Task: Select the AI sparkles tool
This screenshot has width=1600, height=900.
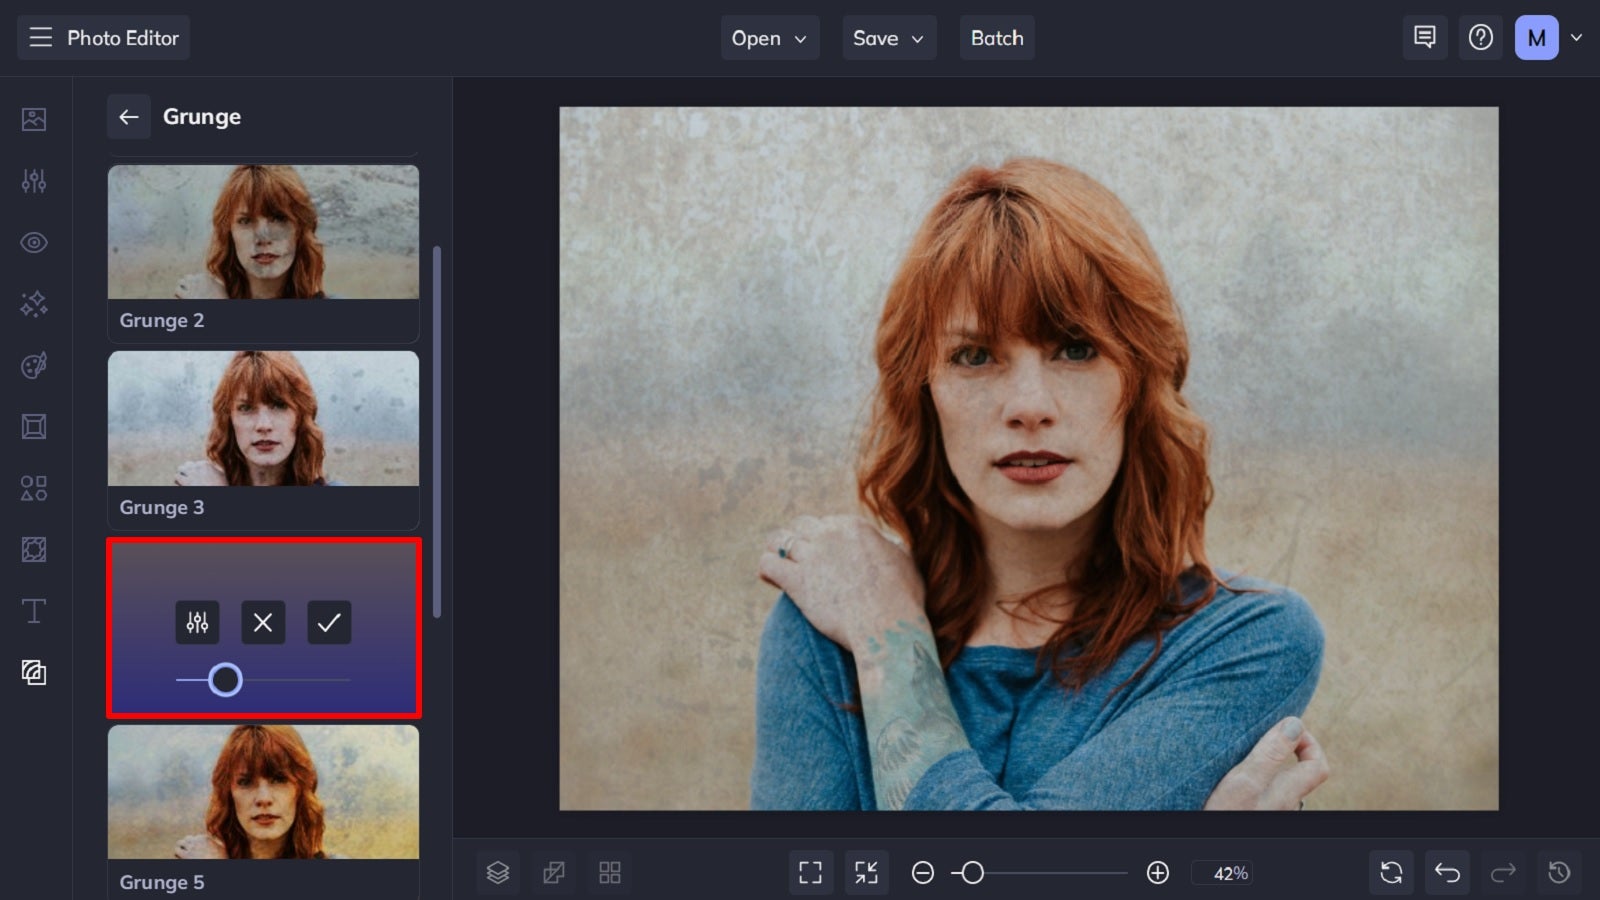Action: point(33,304)
